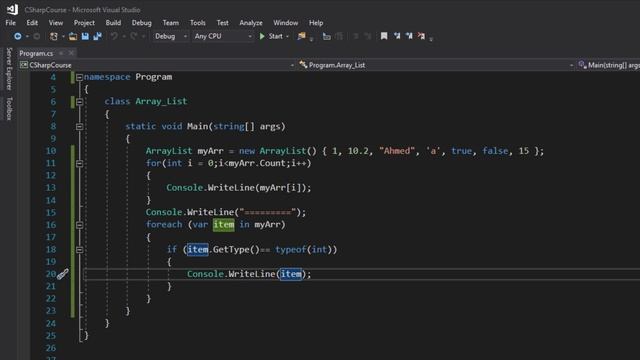This screenshot has width=640, height=360.
Task: Click the Find in Files toolbar icon
Action: click(301, 36)
